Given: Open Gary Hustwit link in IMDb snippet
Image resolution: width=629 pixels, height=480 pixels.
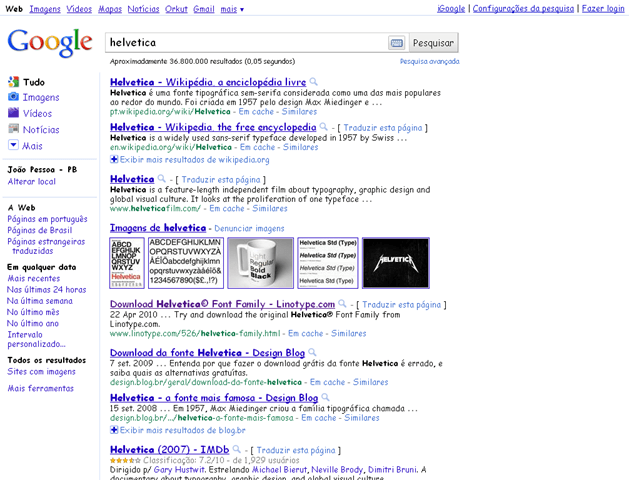Looking at the screenshot, I should (179, 470).
